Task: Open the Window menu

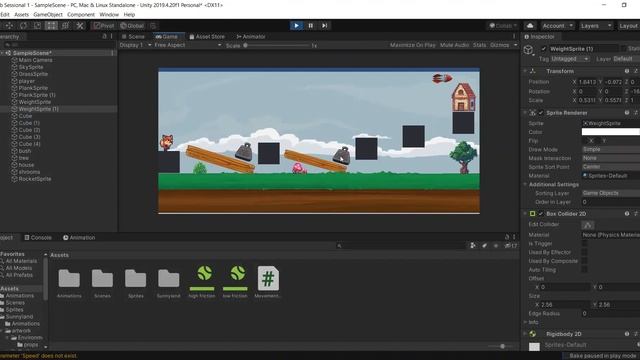Action: click(x=109, y=15)
